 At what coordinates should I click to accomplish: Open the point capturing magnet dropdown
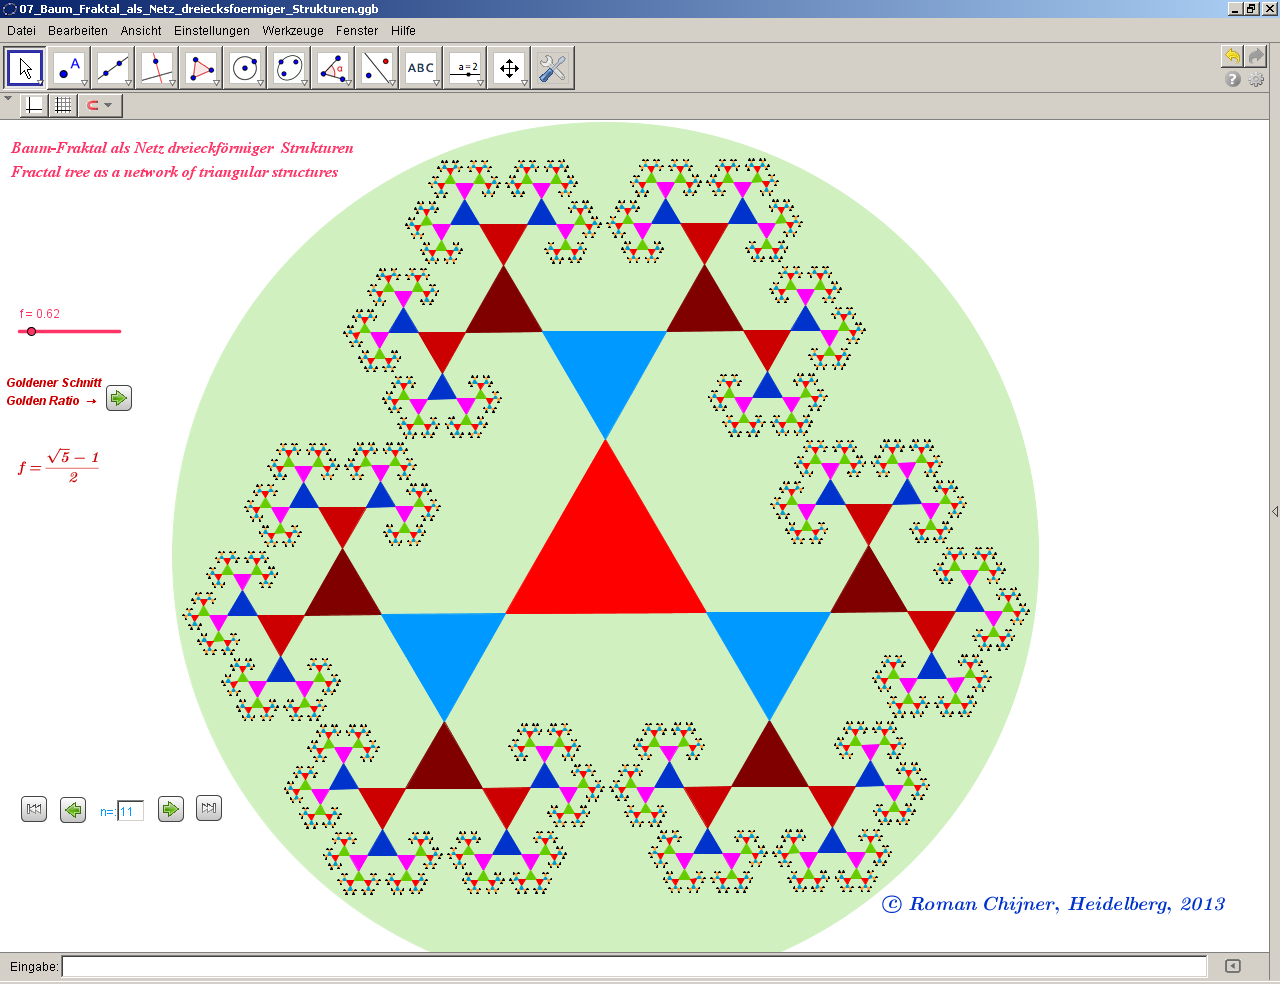[99, 105]
